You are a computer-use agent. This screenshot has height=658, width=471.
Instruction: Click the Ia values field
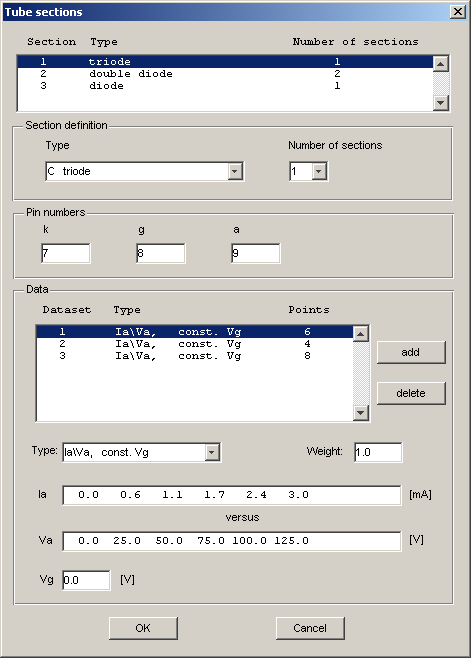tap(232, 495)
